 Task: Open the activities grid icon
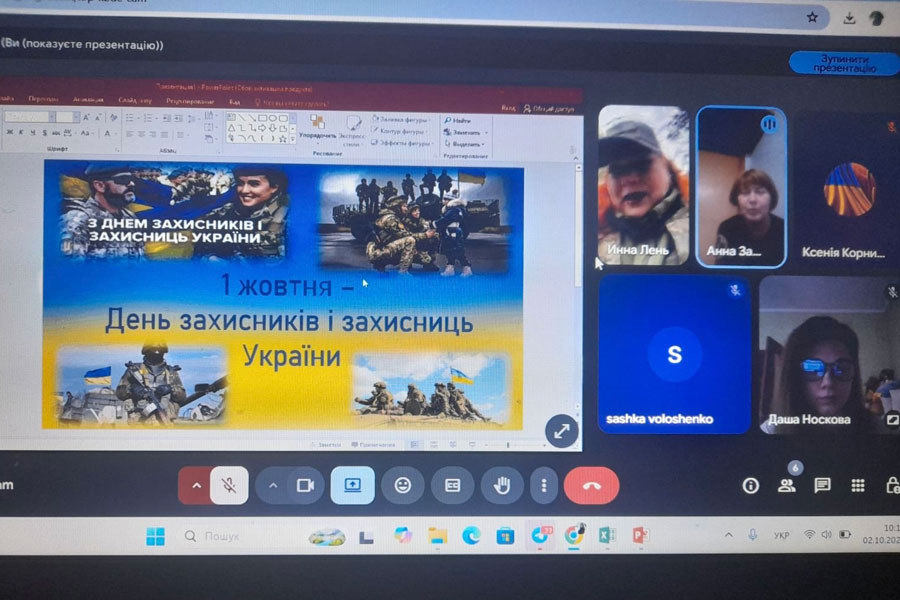[858, 486]
